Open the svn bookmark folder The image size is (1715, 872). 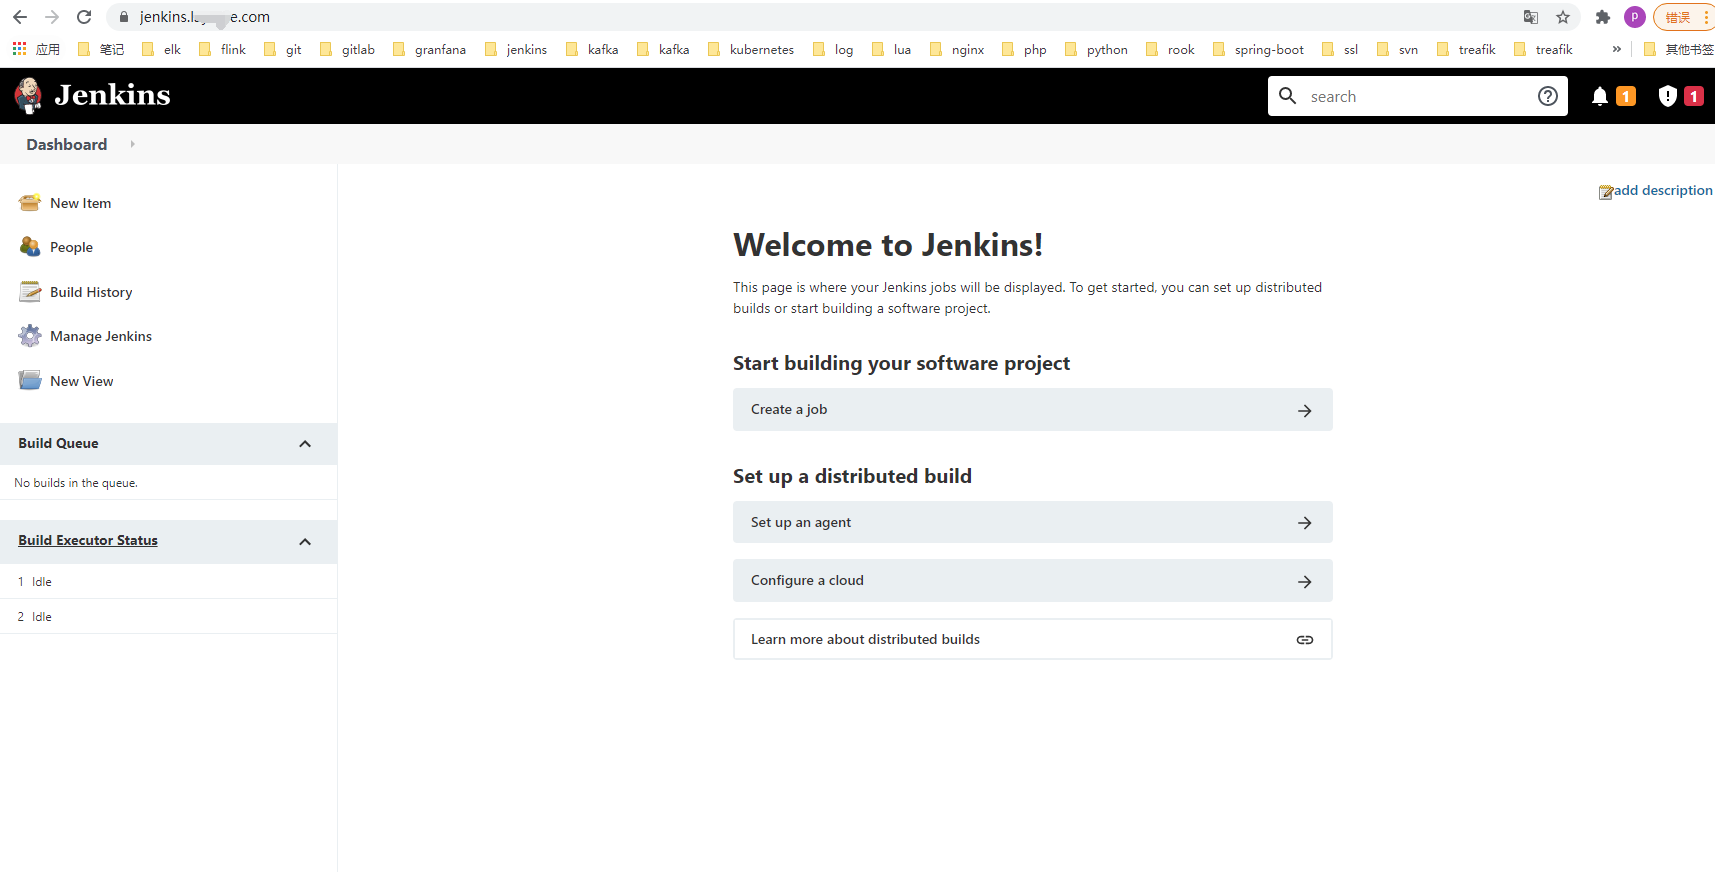pos(1397,49)
